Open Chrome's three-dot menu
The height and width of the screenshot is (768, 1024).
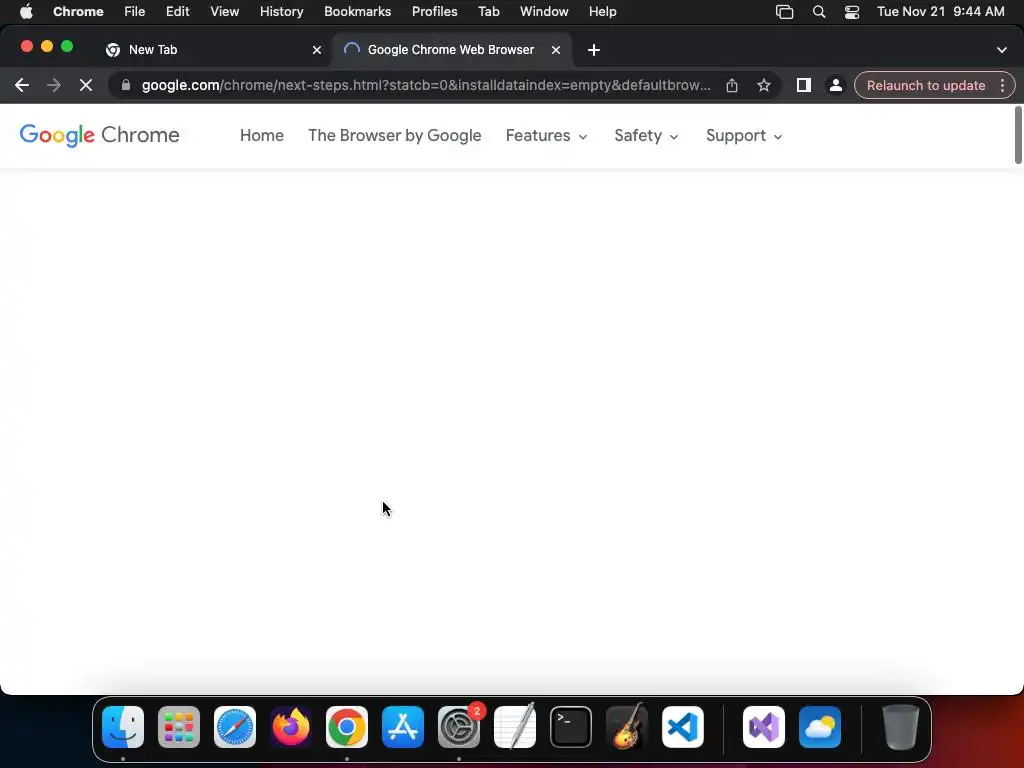click(1002, 86)
